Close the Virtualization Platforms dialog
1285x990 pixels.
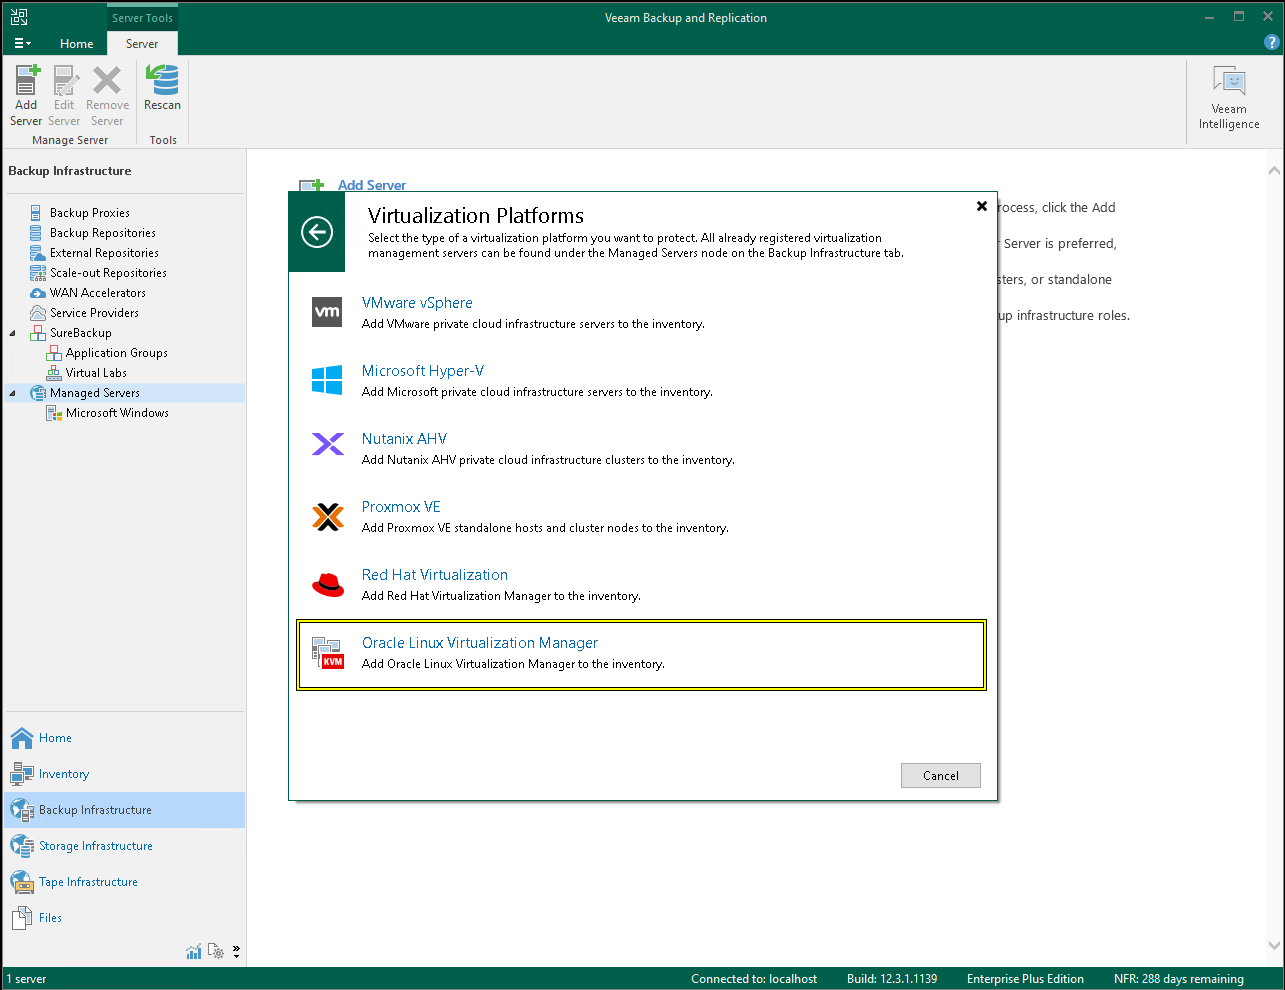(982, 206)
